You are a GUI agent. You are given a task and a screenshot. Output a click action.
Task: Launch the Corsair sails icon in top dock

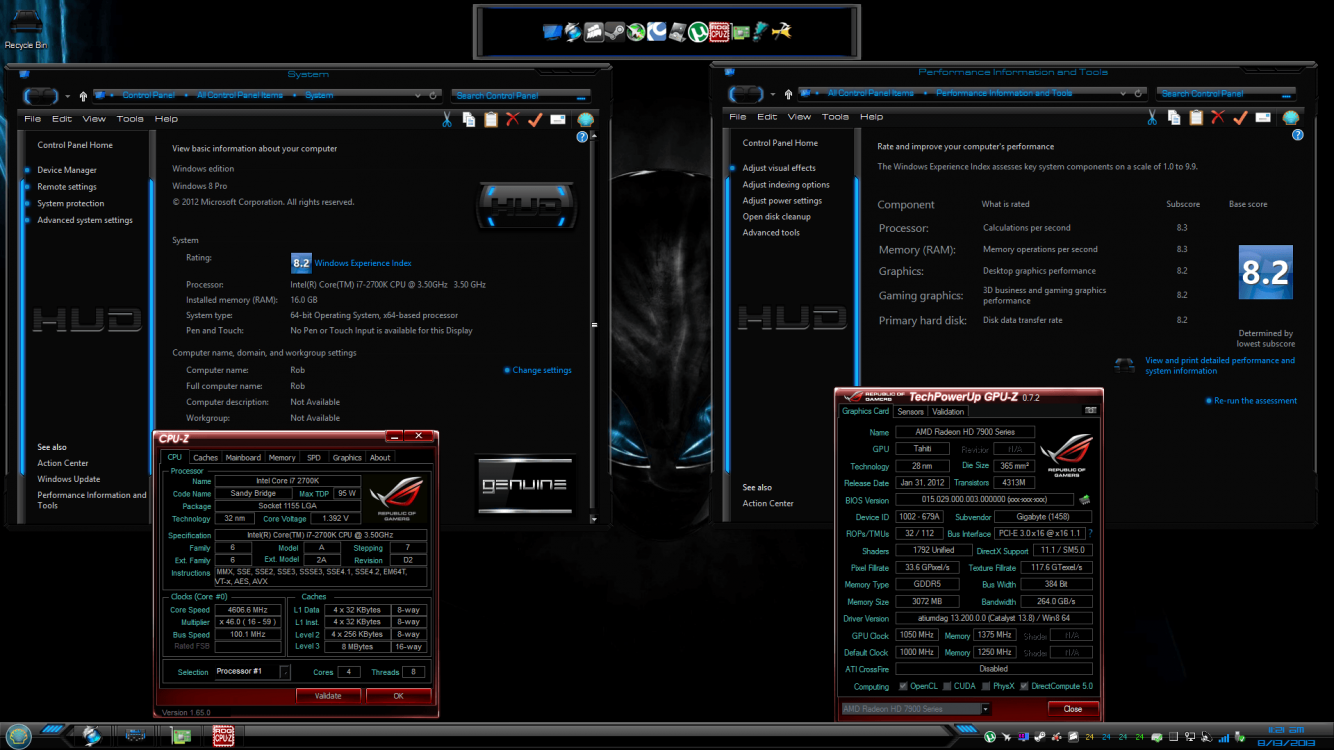[x=594, y=32]
